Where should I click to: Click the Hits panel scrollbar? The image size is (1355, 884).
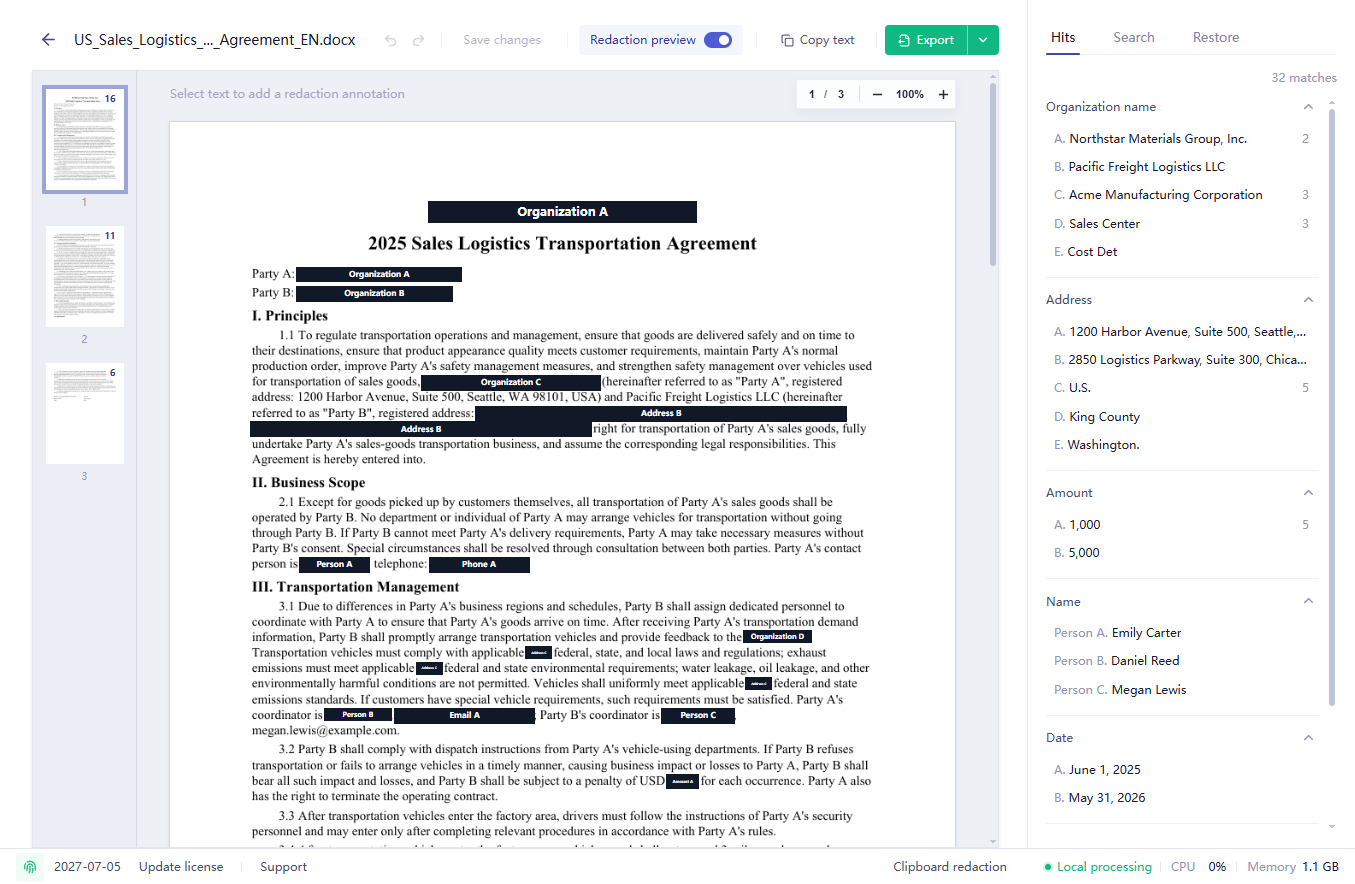click(x=1332, y=405)
